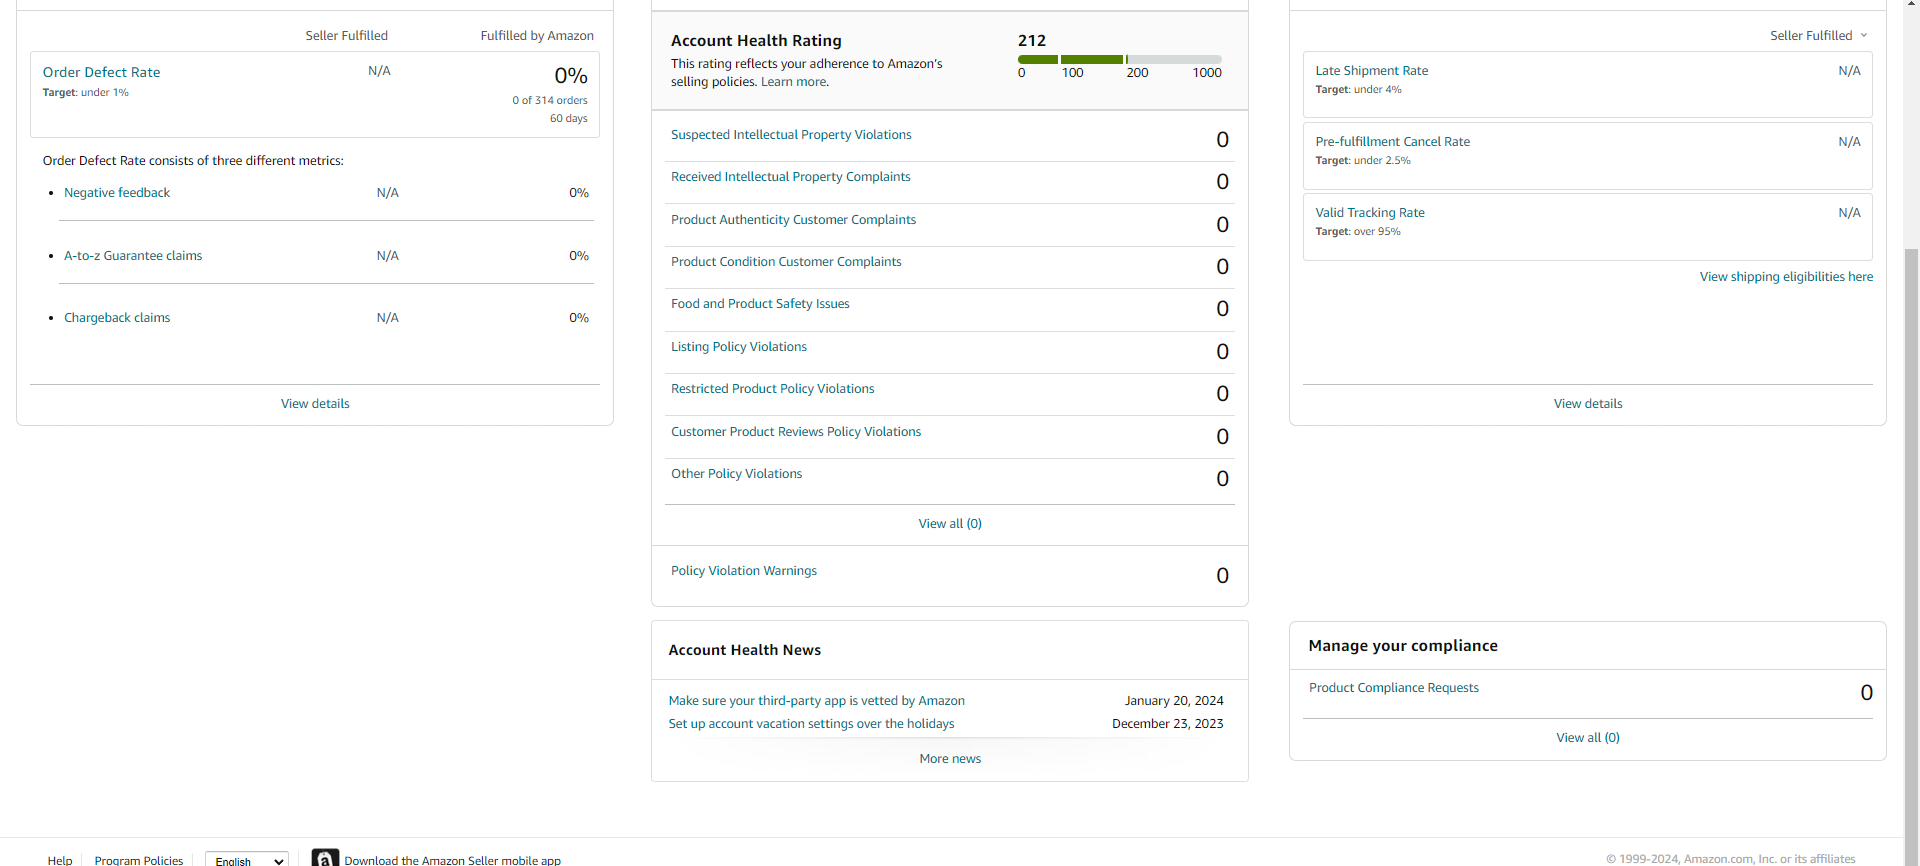Open Customer Product Reviews Policy Violations
1920x866 pixels.
tap(796, 431)
